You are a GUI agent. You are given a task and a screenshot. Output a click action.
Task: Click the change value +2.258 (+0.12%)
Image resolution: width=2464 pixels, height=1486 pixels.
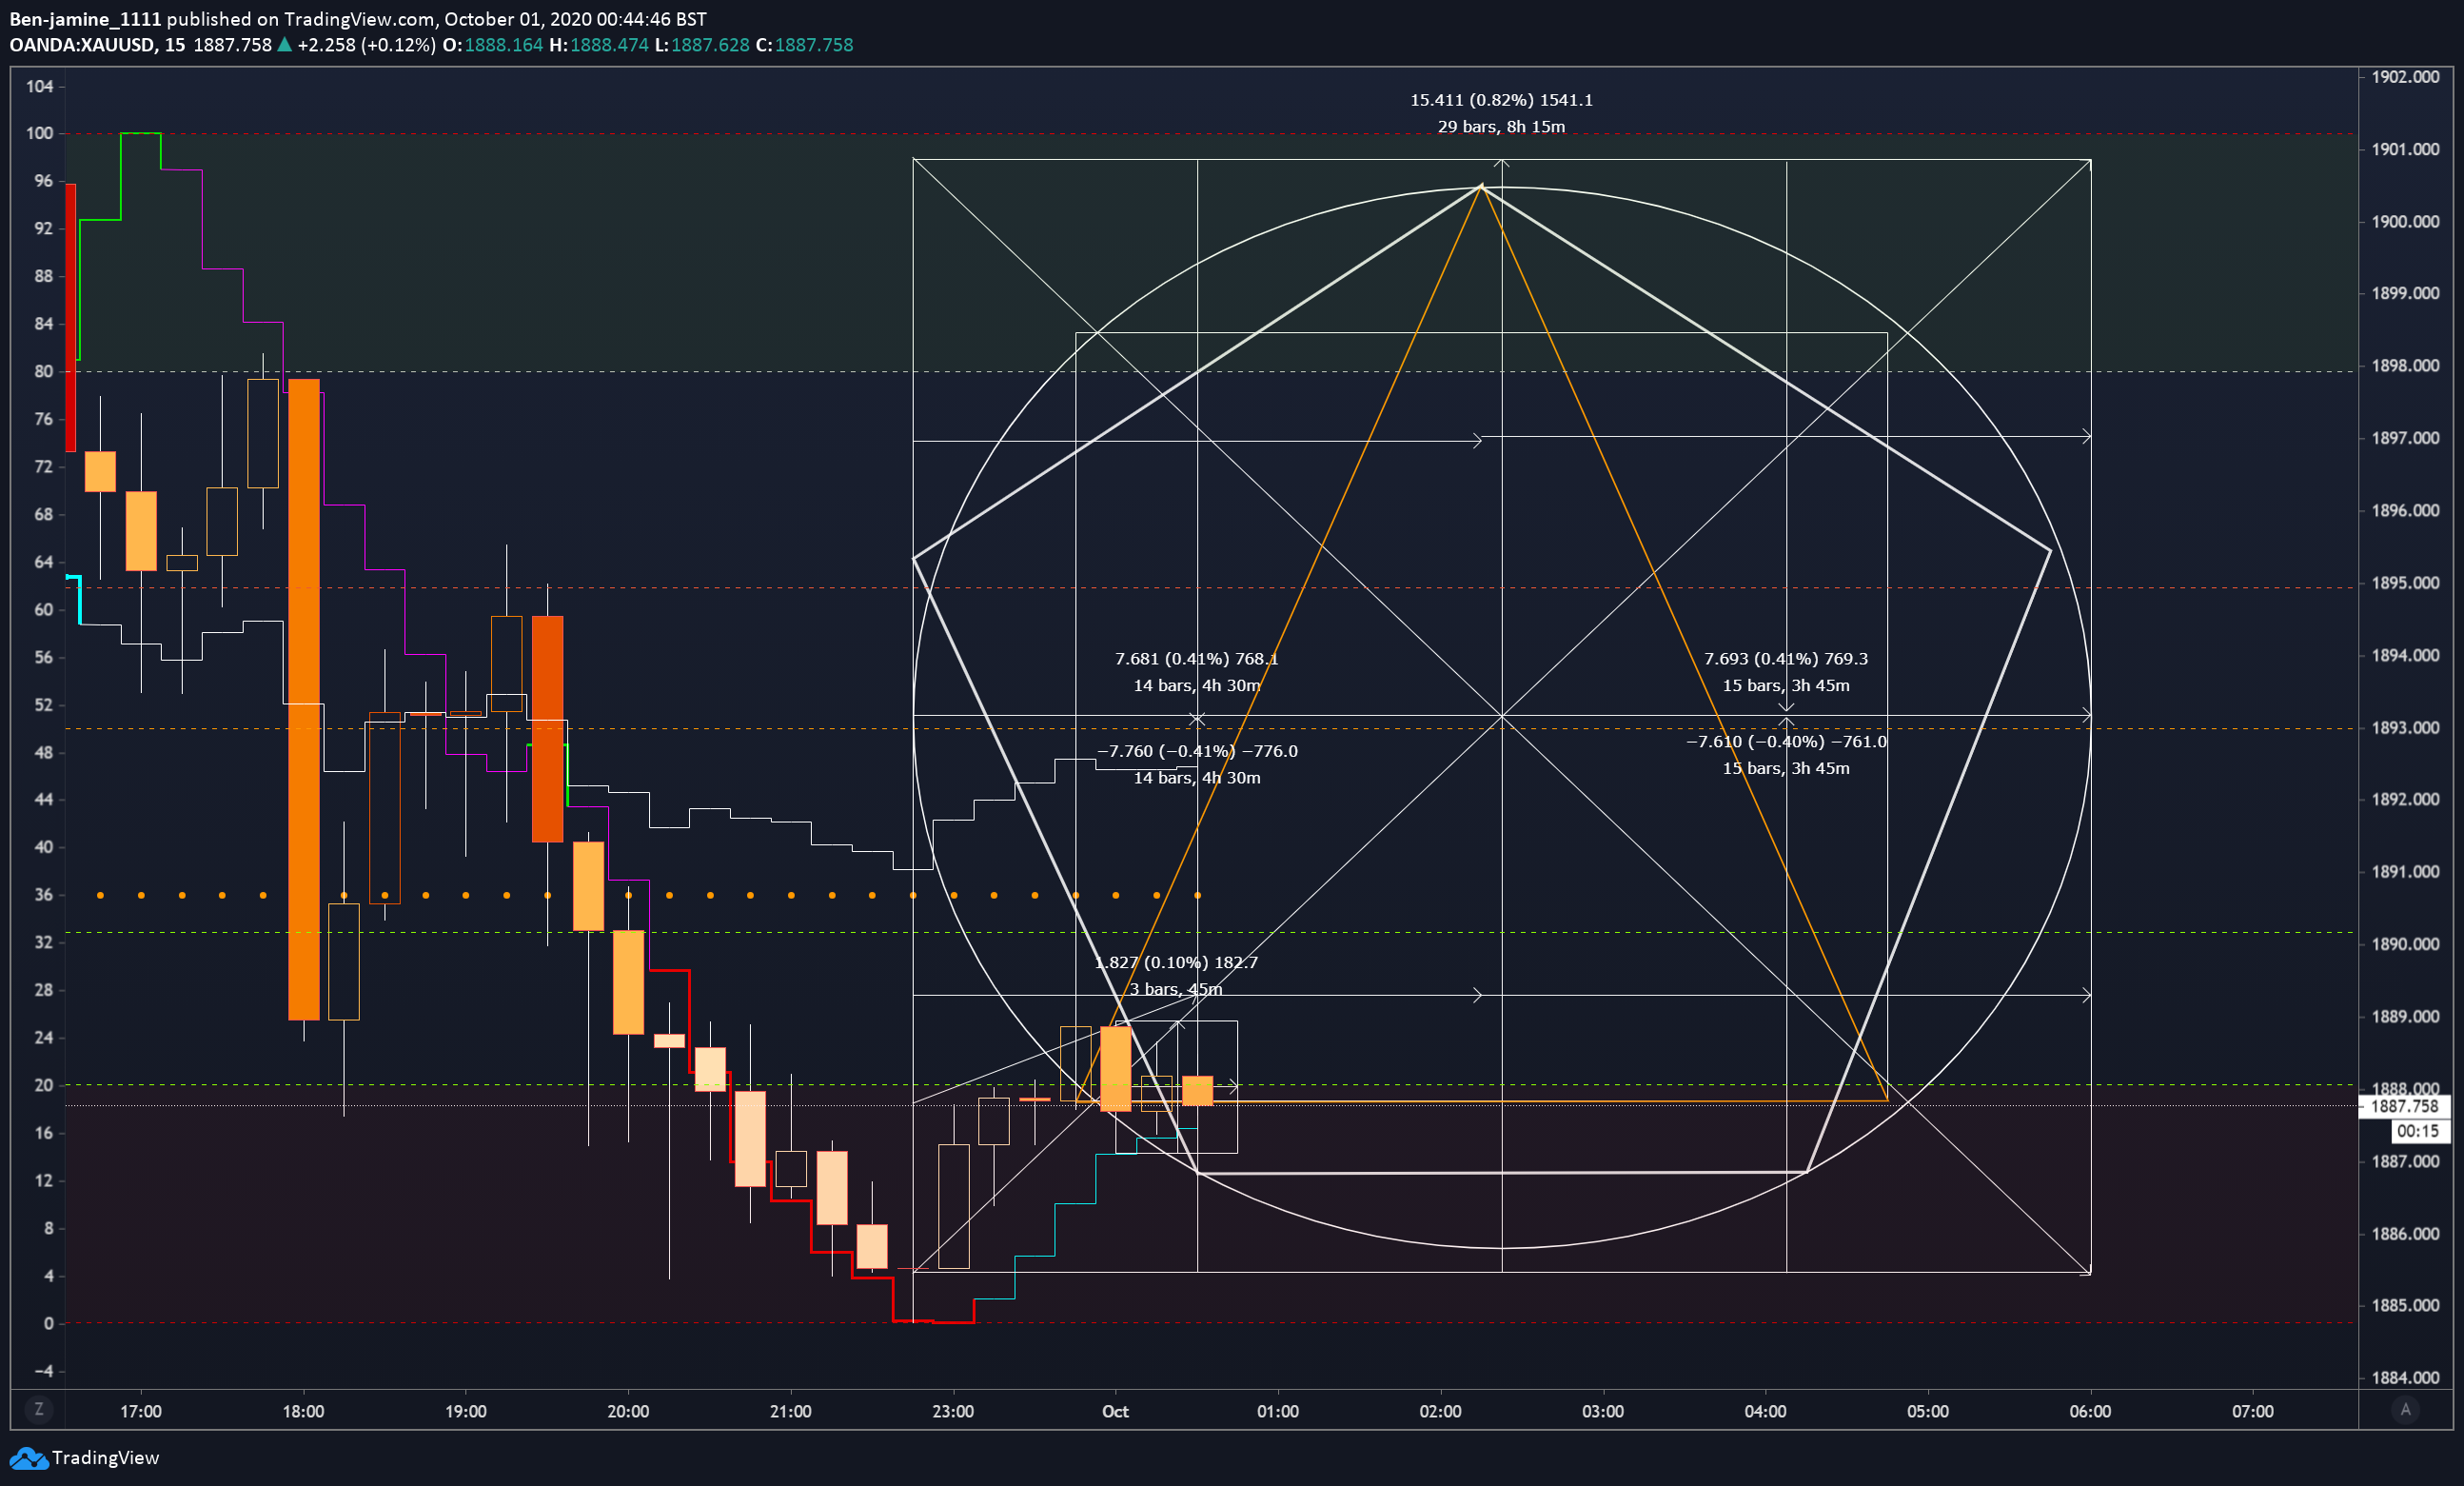(x=366, y=45)
